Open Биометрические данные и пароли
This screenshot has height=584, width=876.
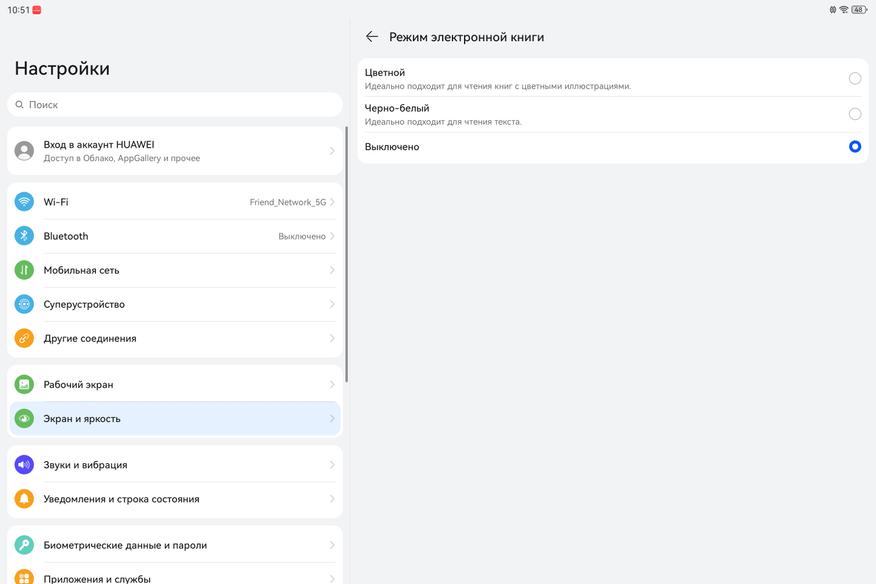174,545
